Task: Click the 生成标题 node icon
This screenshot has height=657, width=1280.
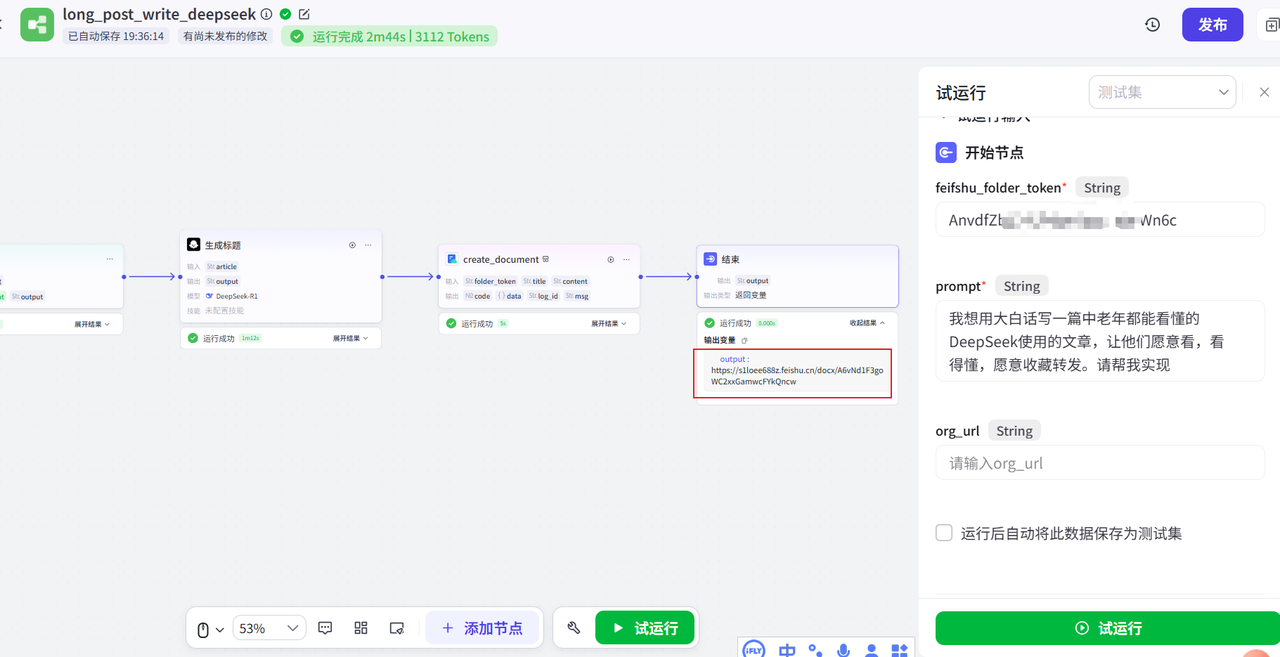Action: 194,245
